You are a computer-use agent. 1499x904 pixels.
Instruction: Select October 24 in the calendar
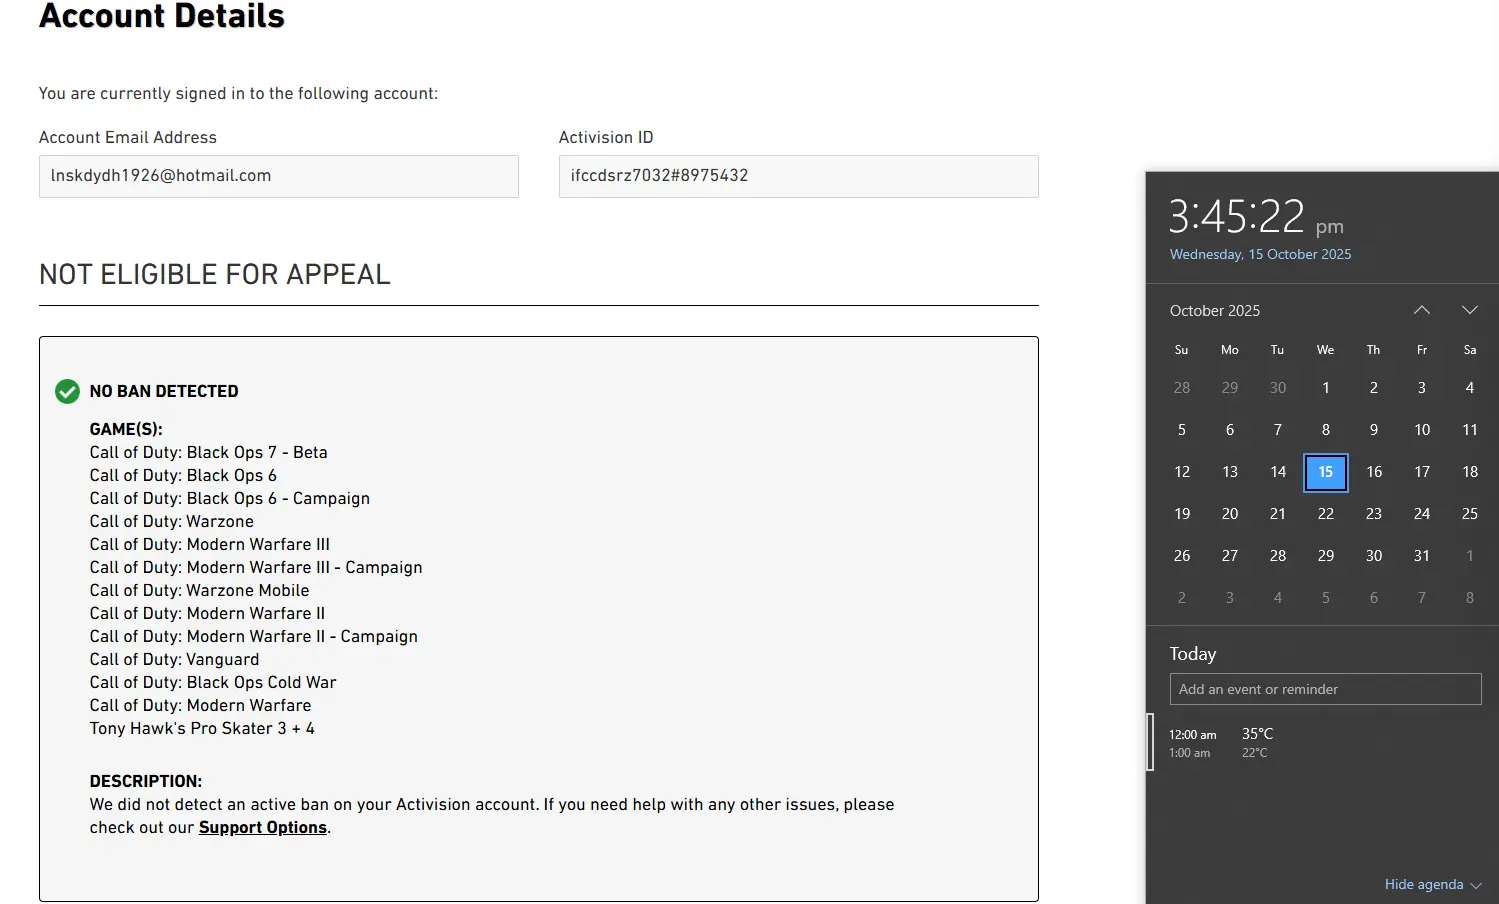click(1422, 514)
